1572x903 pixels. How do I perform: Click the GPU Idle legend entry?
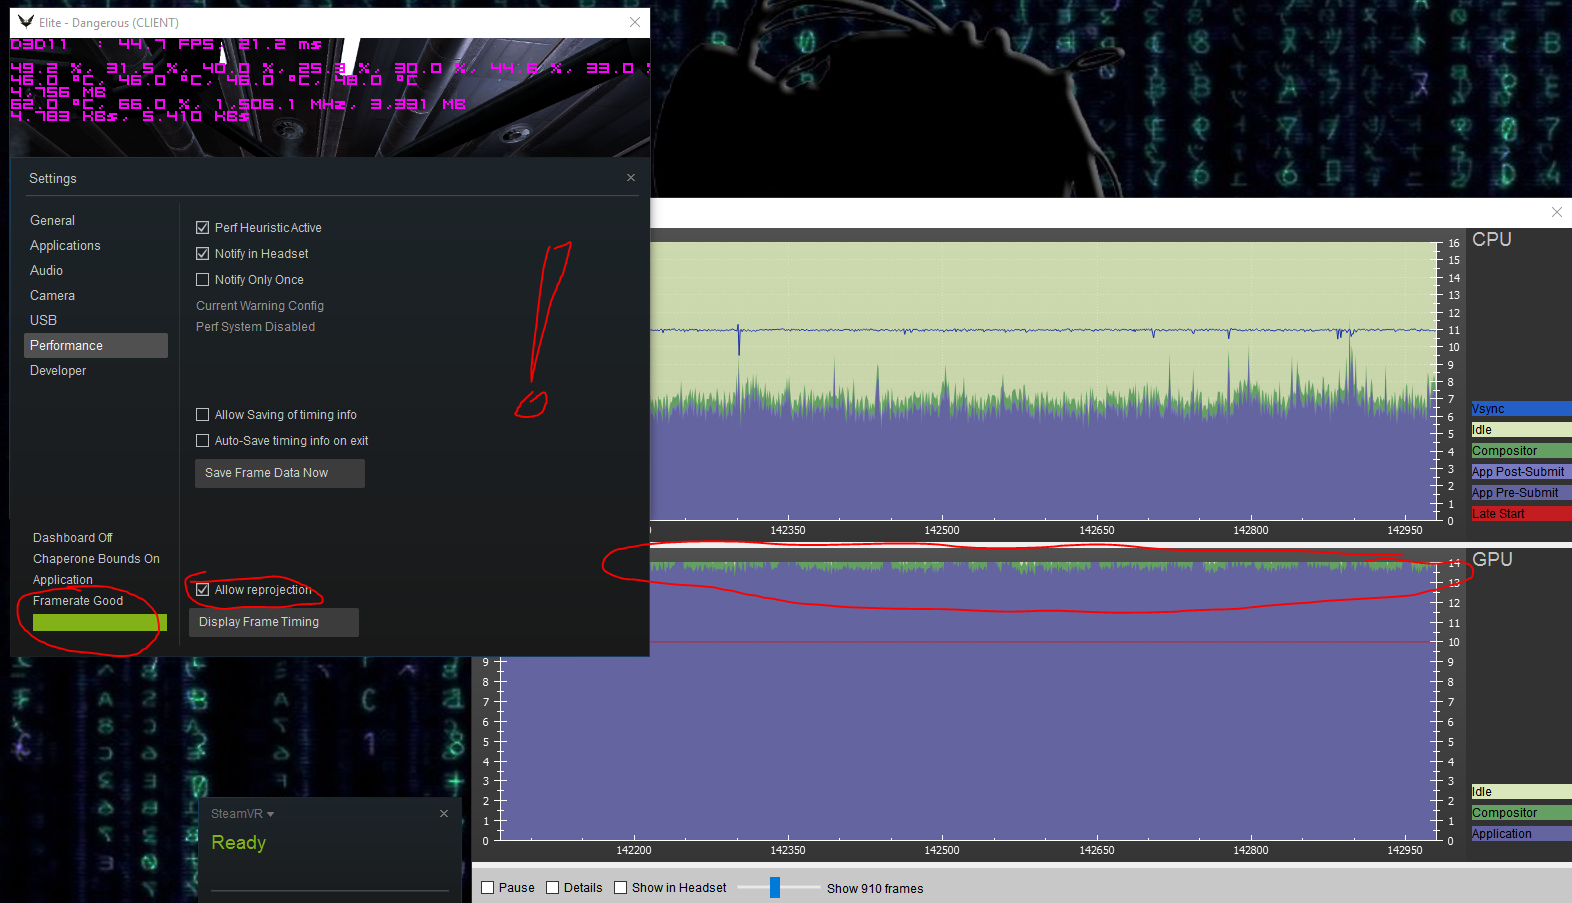pyautogui.click(x=1521, y=792)
